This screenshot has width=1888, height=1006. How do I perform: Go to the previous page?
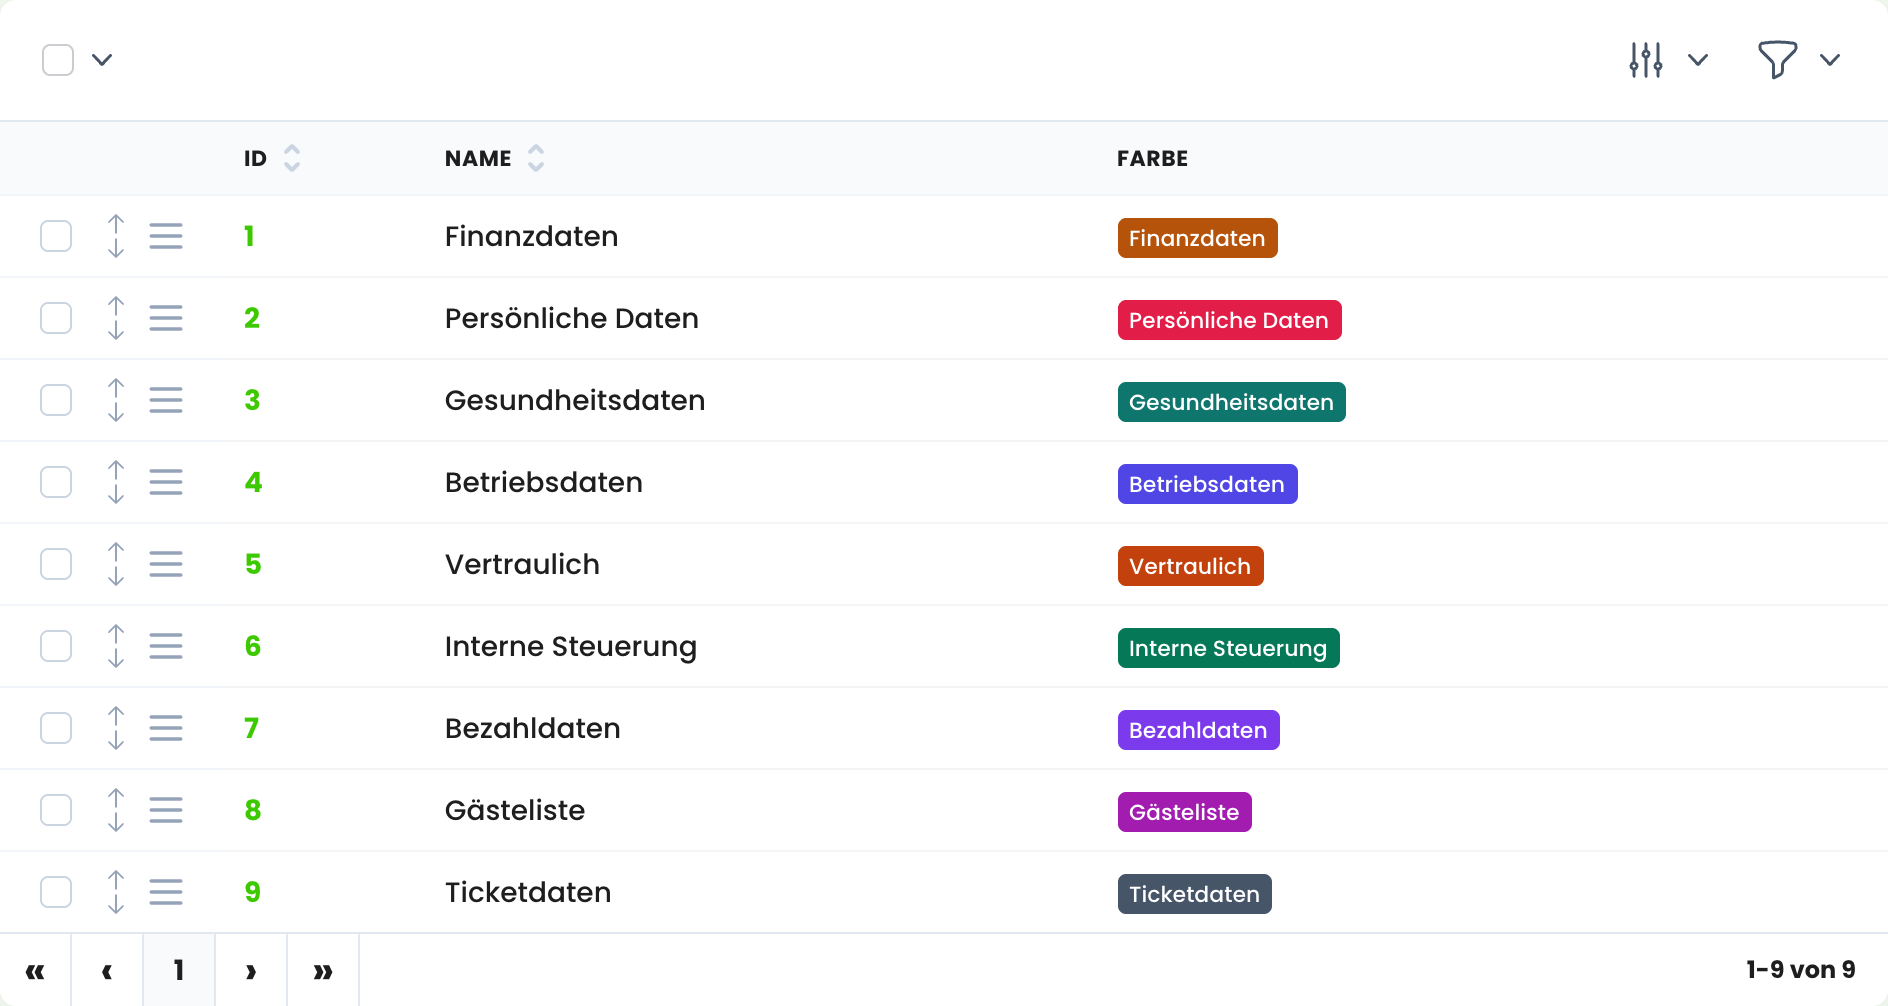point(107,970)
